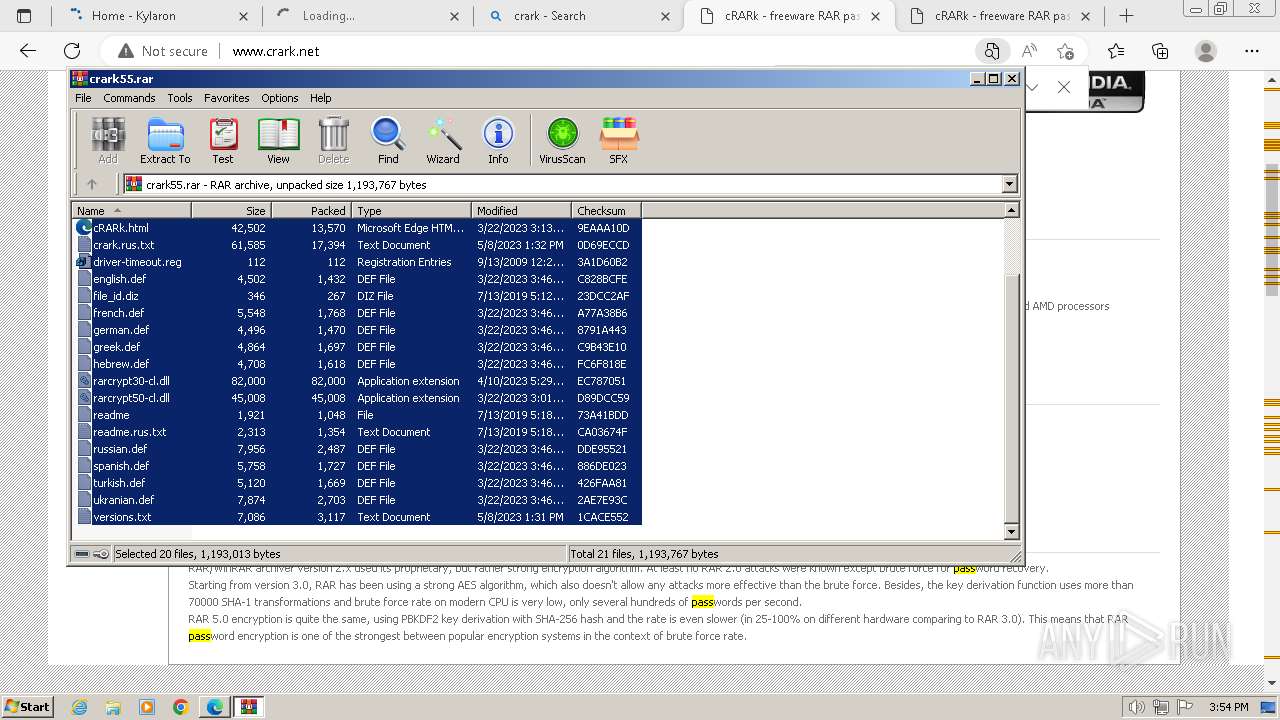Select the versions.txt file

[122, 517]
